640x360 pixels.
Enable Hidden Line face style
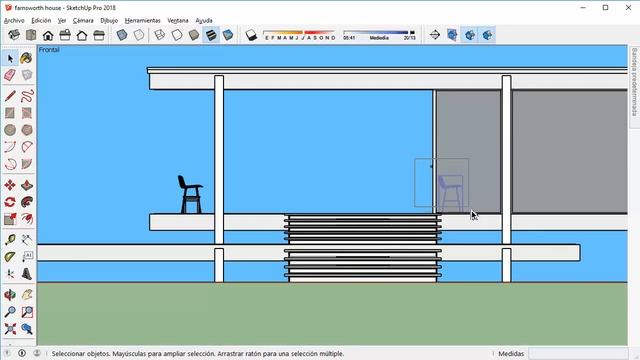(177, 35)
